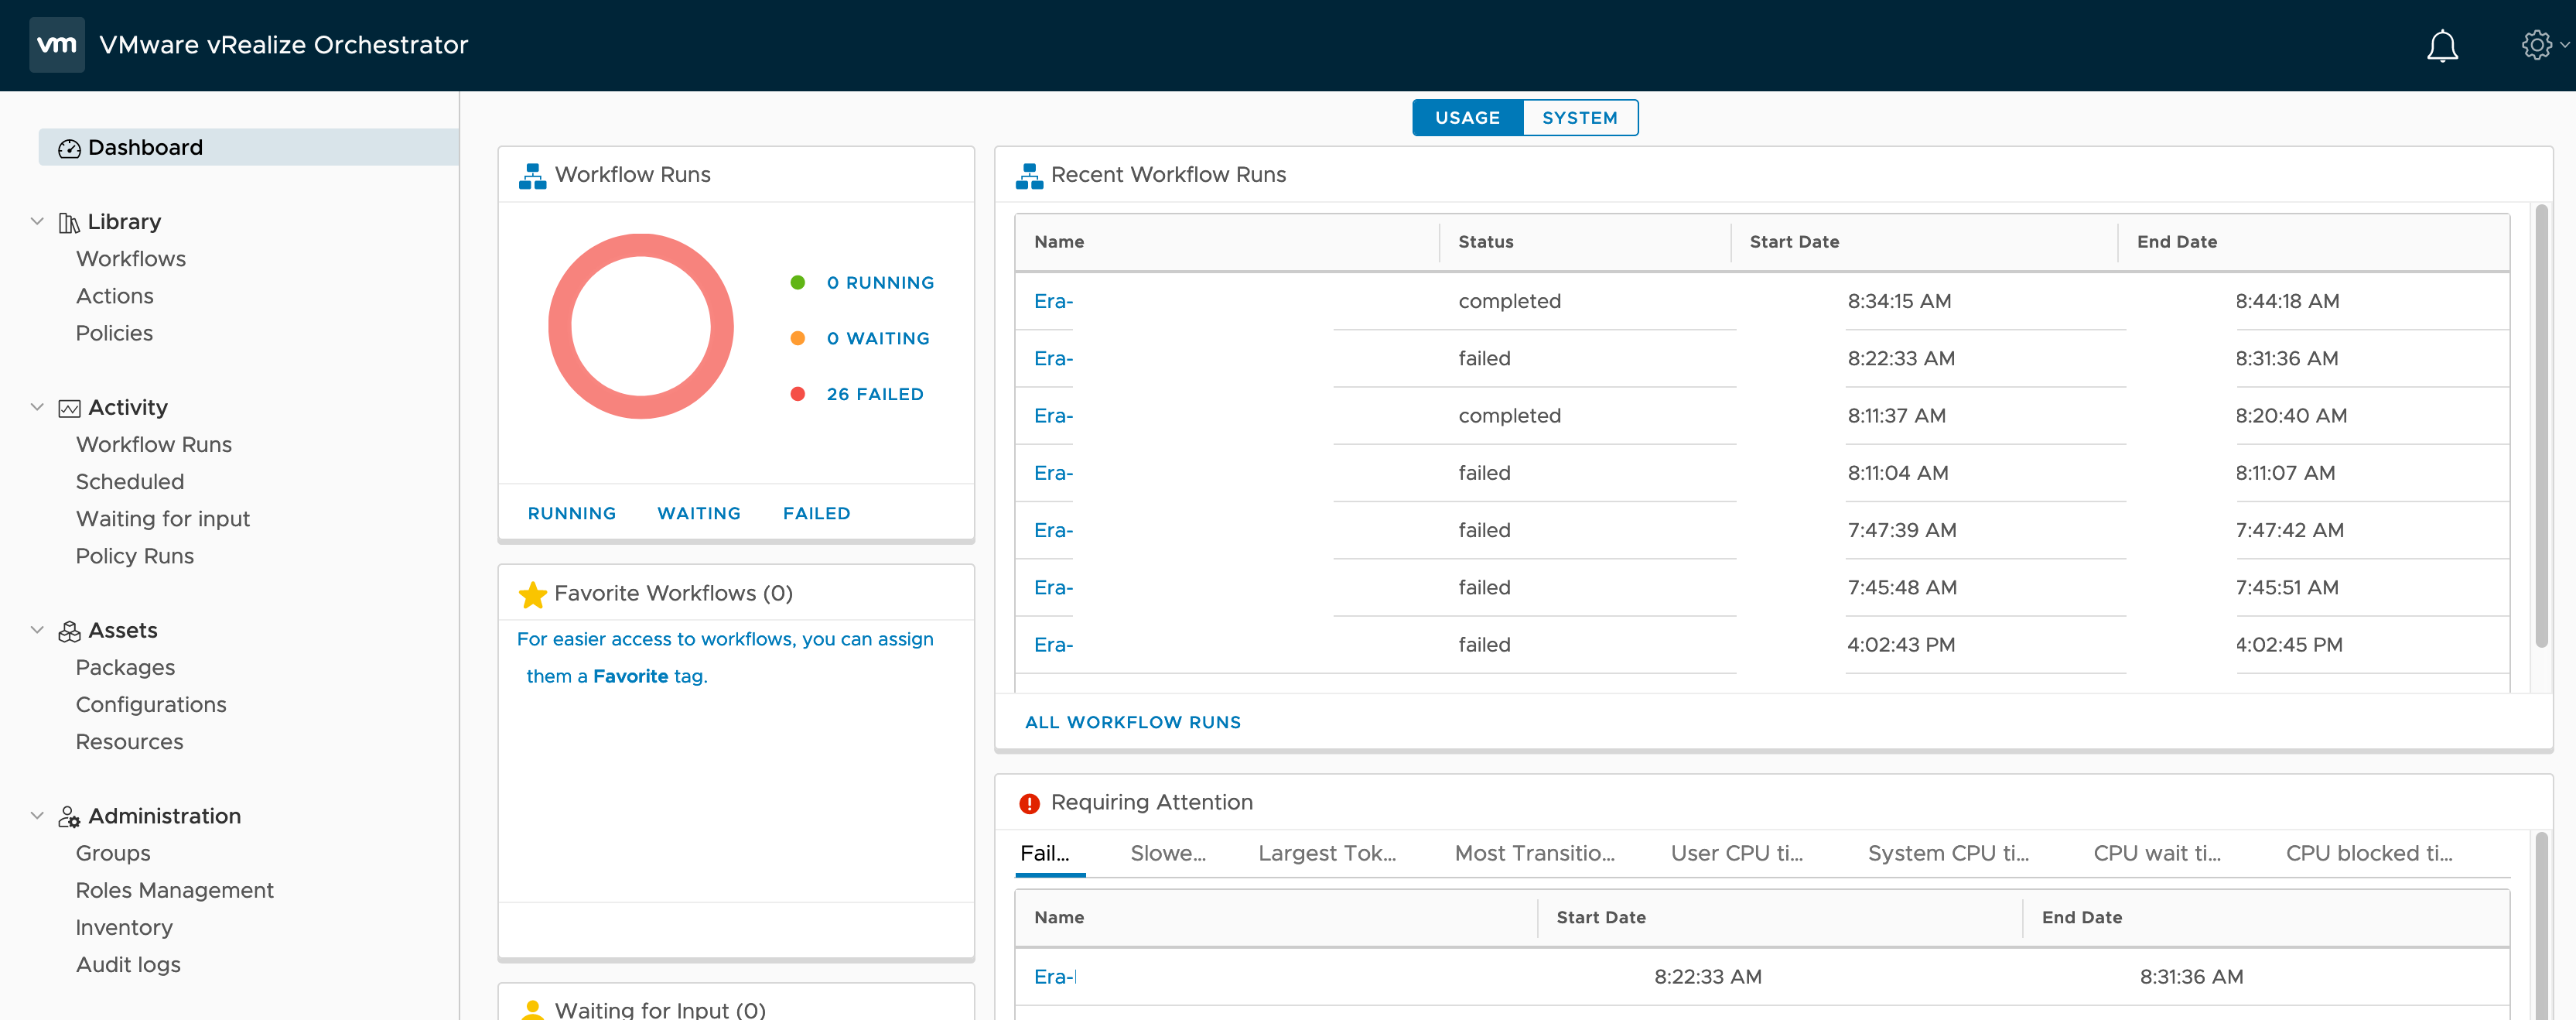Click the Favorite Workflows star icon
Viewport: 2576px width, 1020px height.
click(x=532, y=594)
